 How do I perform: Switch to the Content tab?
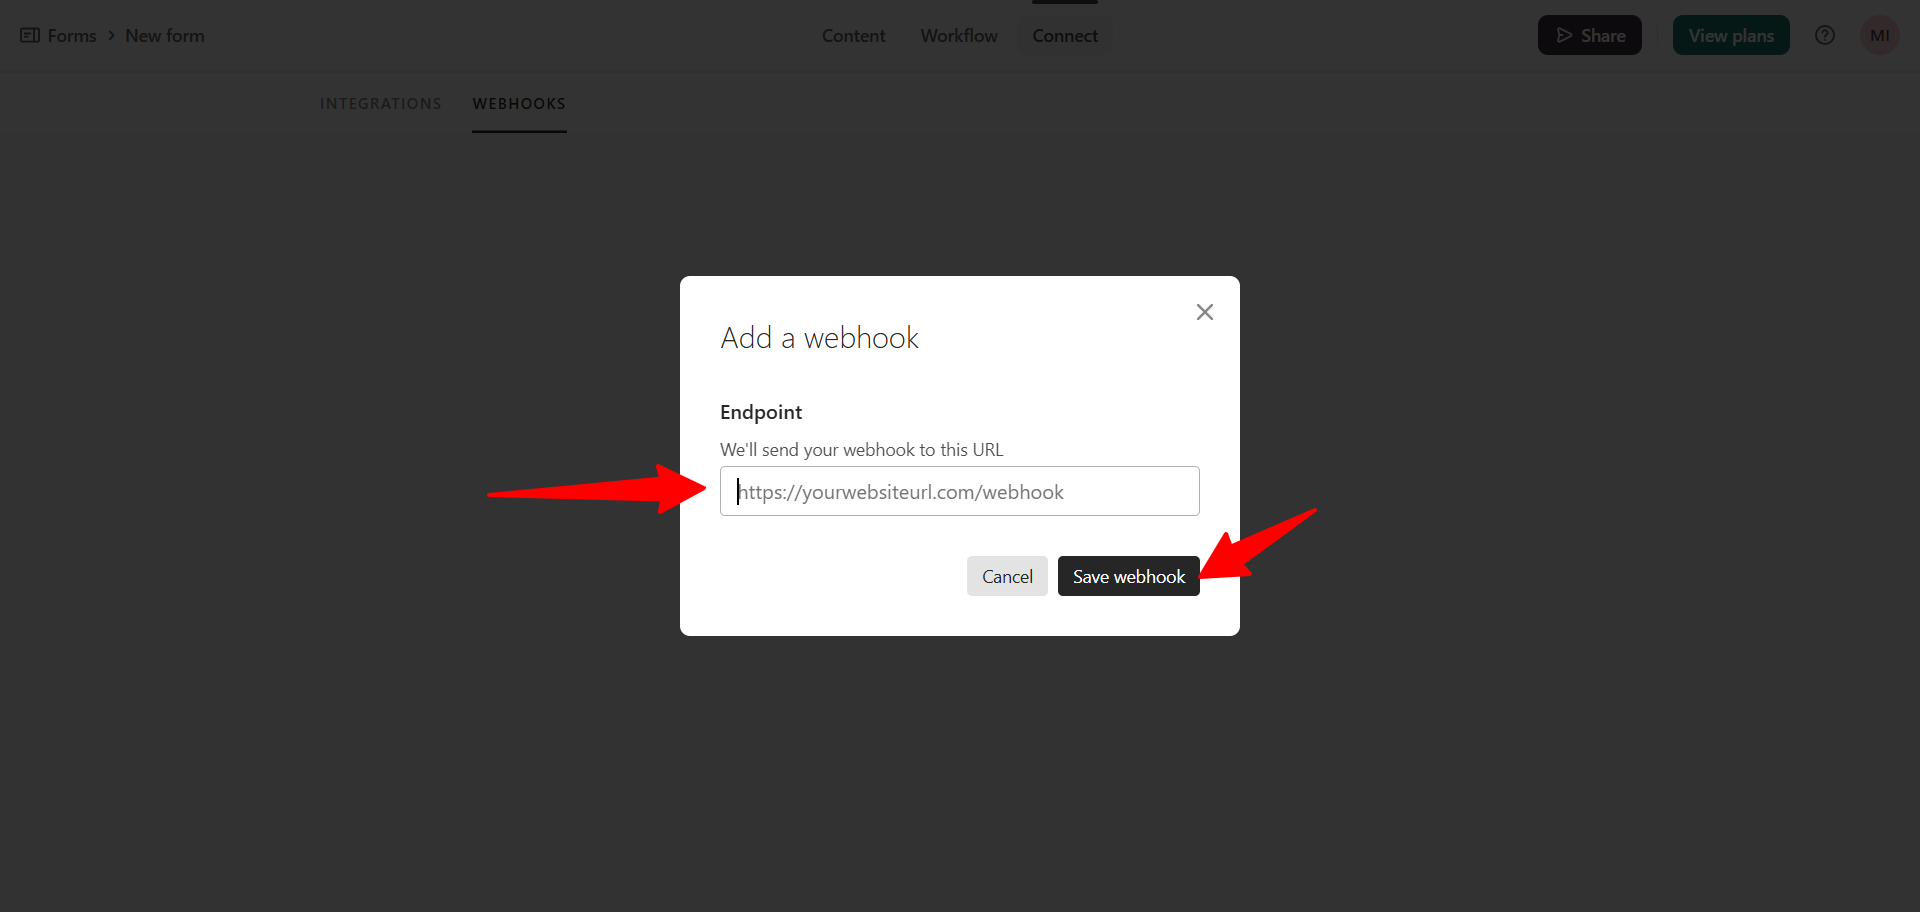[854, 36]
